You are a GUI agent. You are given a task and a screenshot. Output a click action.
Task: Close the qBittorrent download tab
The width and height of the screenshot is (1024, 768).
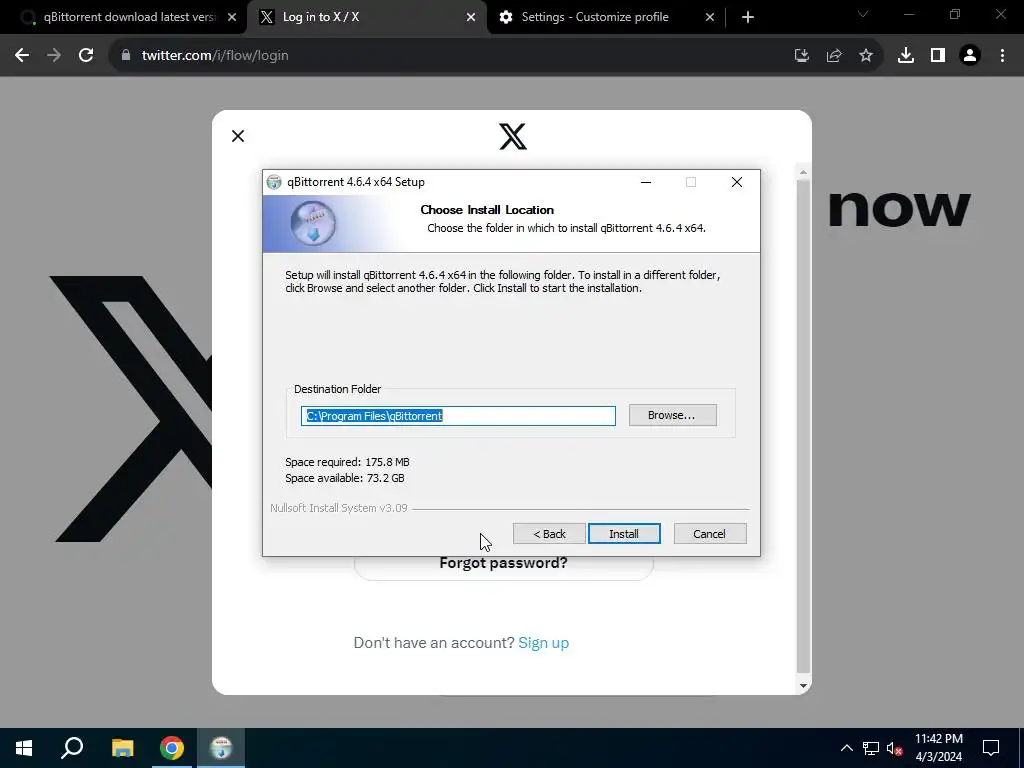(x=232, y=18)
